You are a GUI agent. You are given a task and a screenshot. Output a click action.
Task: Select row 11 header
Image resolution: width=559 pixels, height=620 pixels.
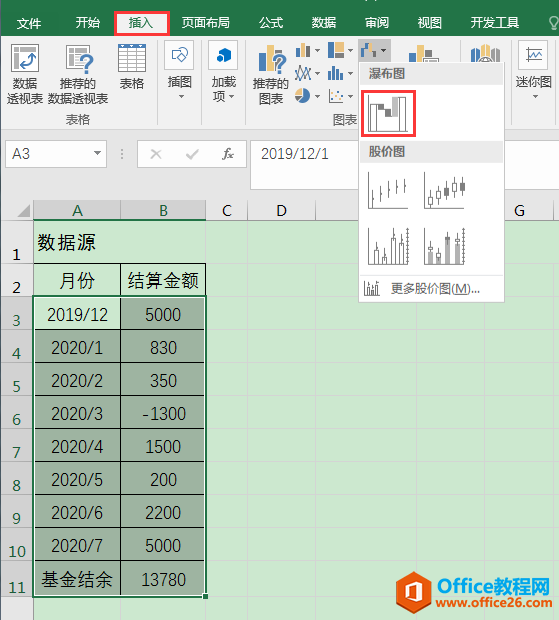17,580
